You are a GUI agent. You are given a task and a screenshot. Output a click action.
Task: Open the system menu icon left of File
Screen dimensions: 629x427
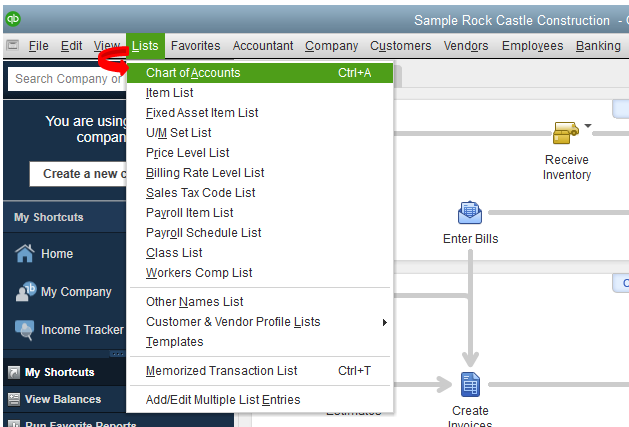click(x=13, y=45)
